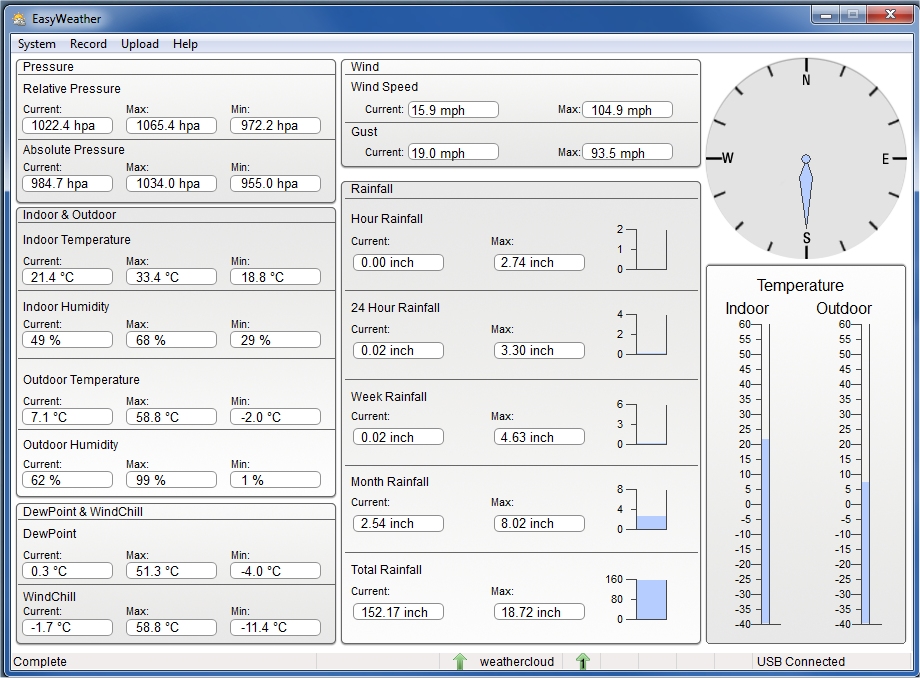
Task: Click the USB Connected status indicator
Action: pos(800,661)
